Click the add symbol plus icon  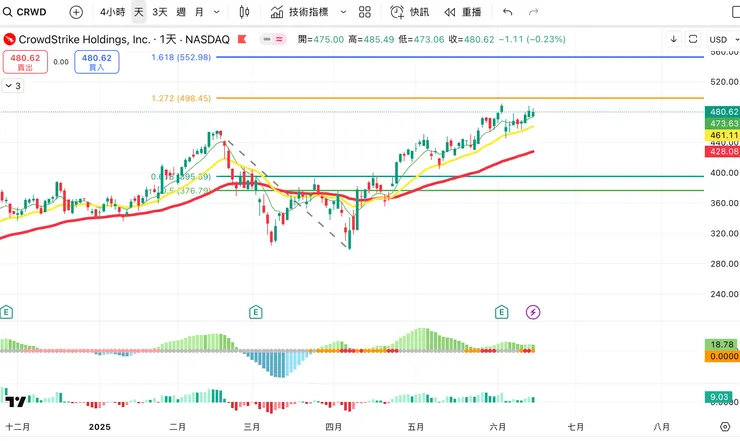77,12
